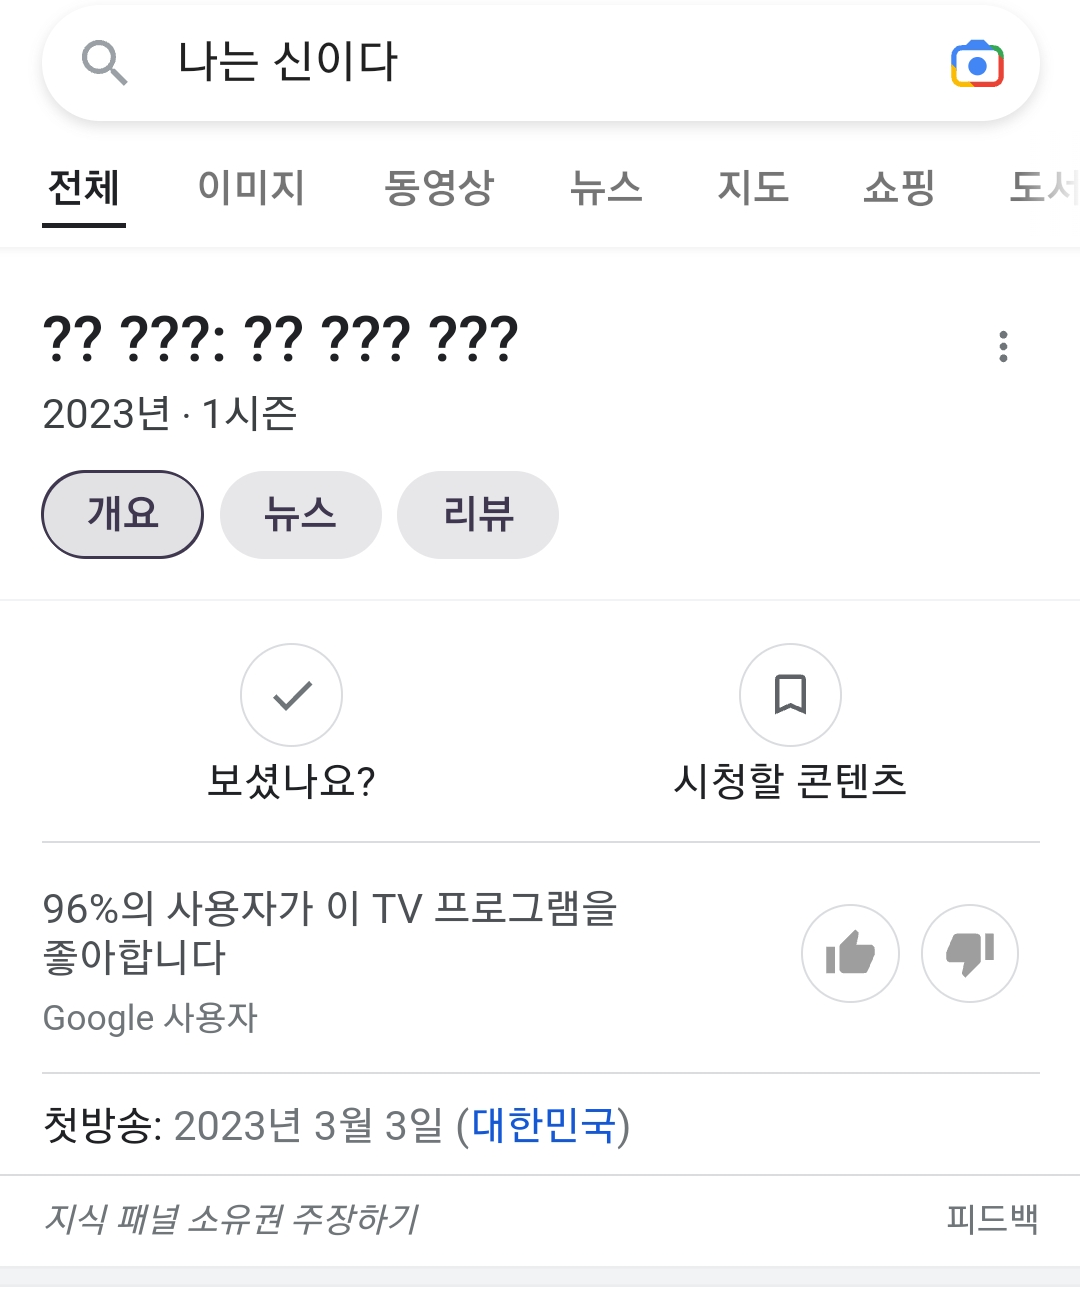Image resolution: width=1080 pixels, height=1290 pixels.
Task: Open Google Lens camera search
Action: click(x=977, y=65)
